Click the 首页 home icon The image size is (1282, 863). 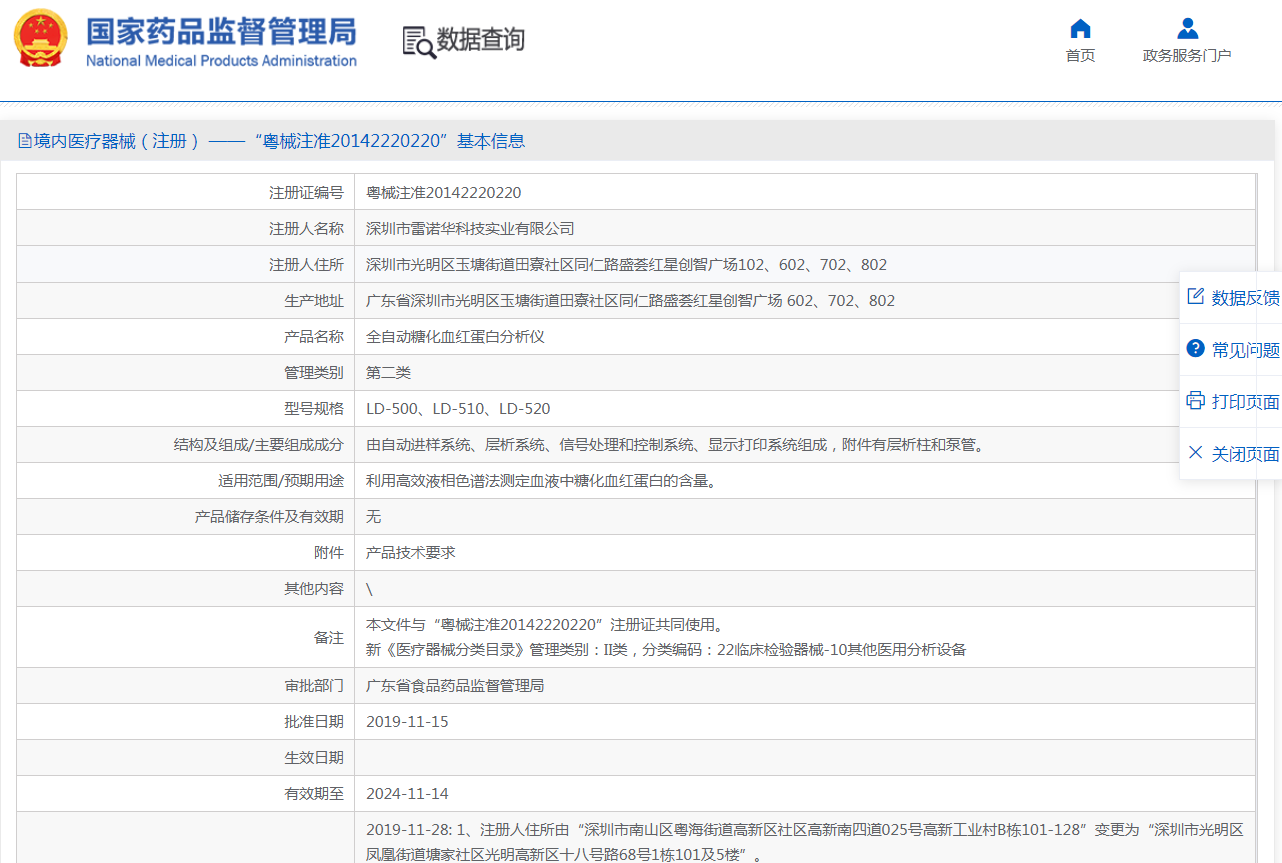tap(1080, 28)
